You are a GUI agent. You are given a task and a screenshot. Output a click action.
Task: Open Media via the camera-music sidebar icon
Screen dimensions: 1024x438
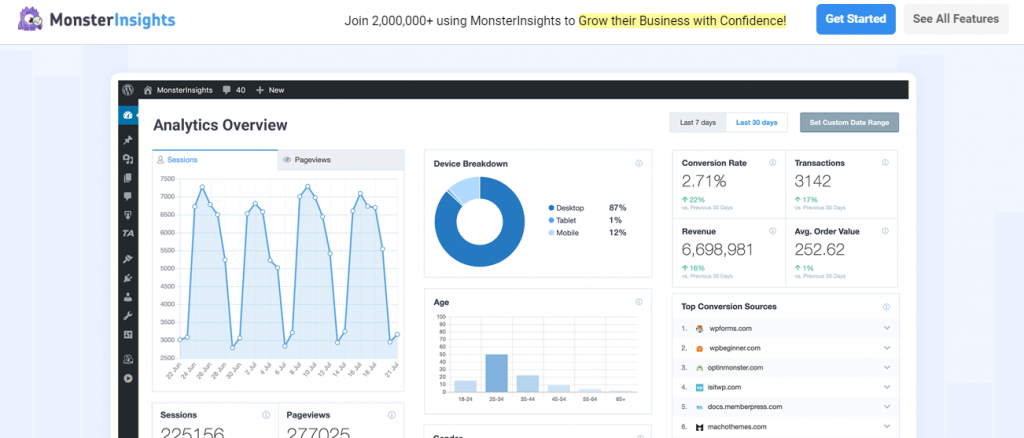pyautogui.click(x=128, y=159)
